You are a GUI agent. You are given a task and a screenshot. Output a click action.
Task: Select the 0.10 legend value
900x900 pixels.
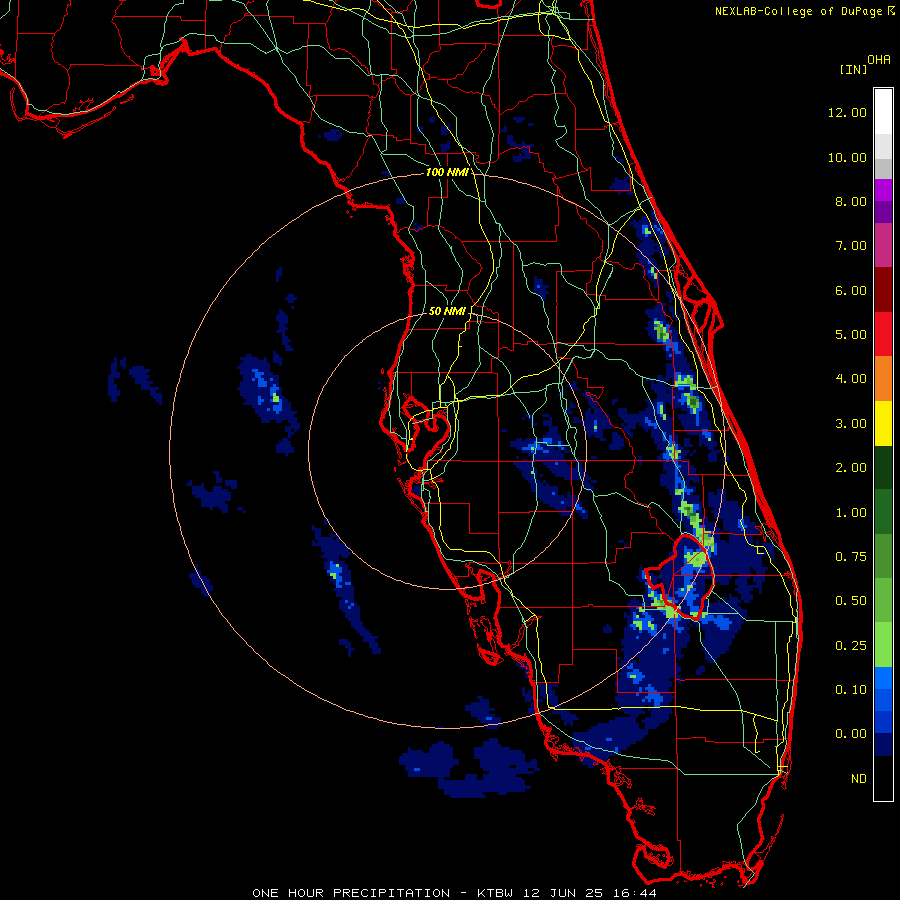click(851, 690)
